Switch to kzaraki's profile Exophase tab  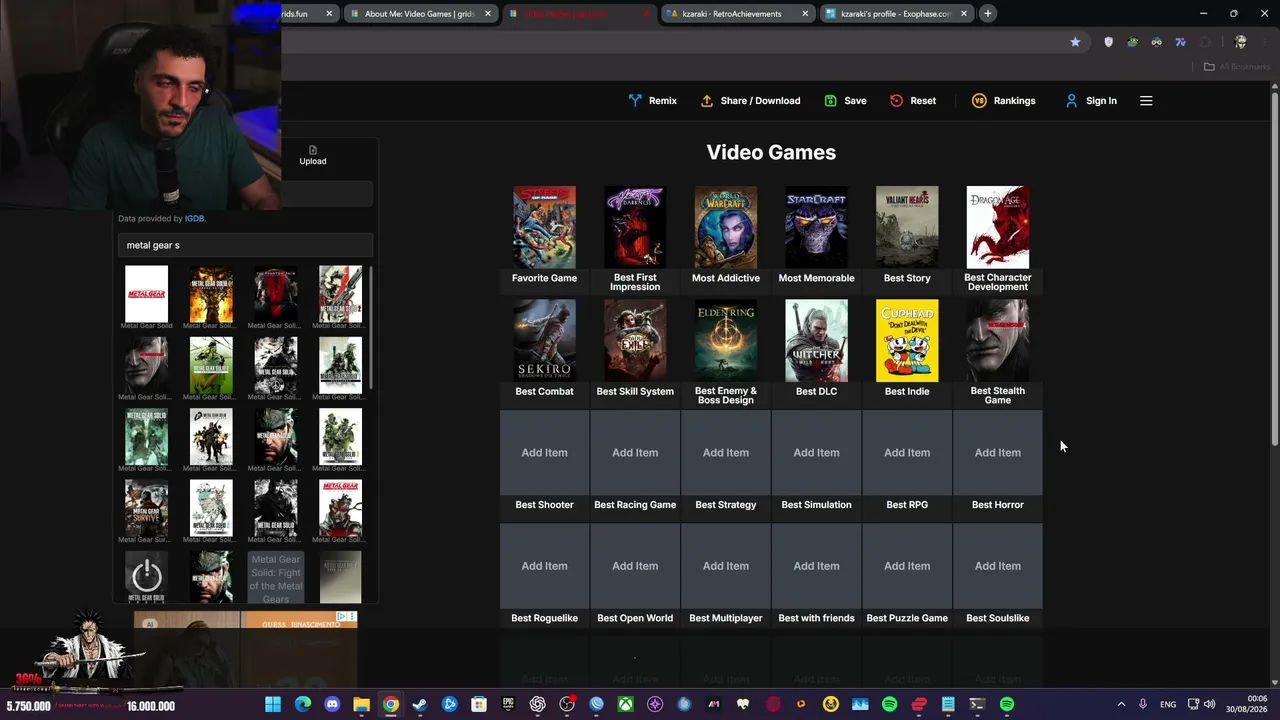897,14
